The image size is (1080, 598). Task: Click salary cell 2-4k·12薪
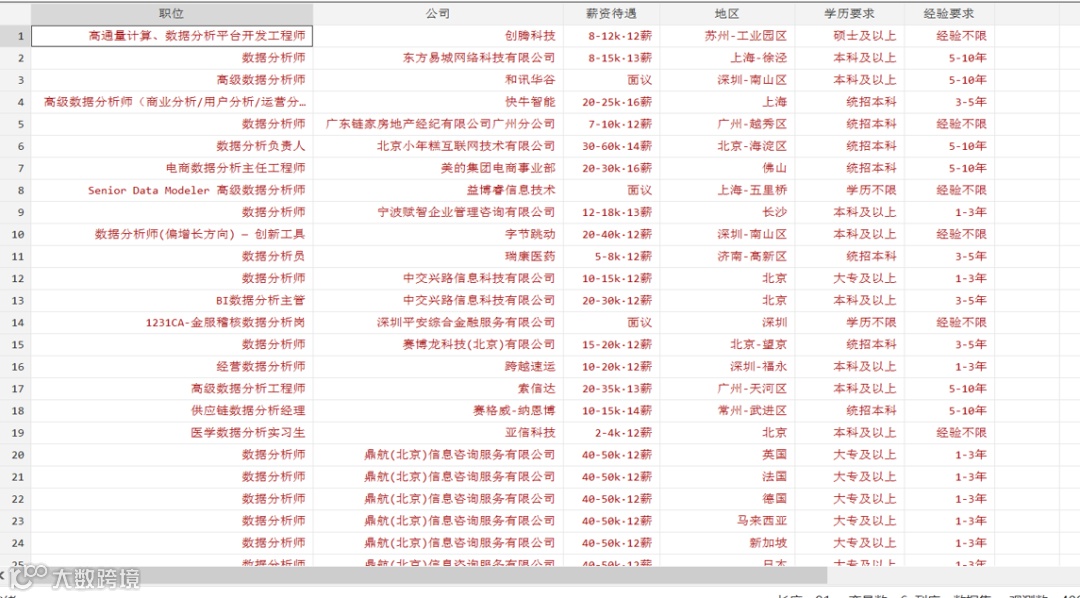click(x=612, y=433)
